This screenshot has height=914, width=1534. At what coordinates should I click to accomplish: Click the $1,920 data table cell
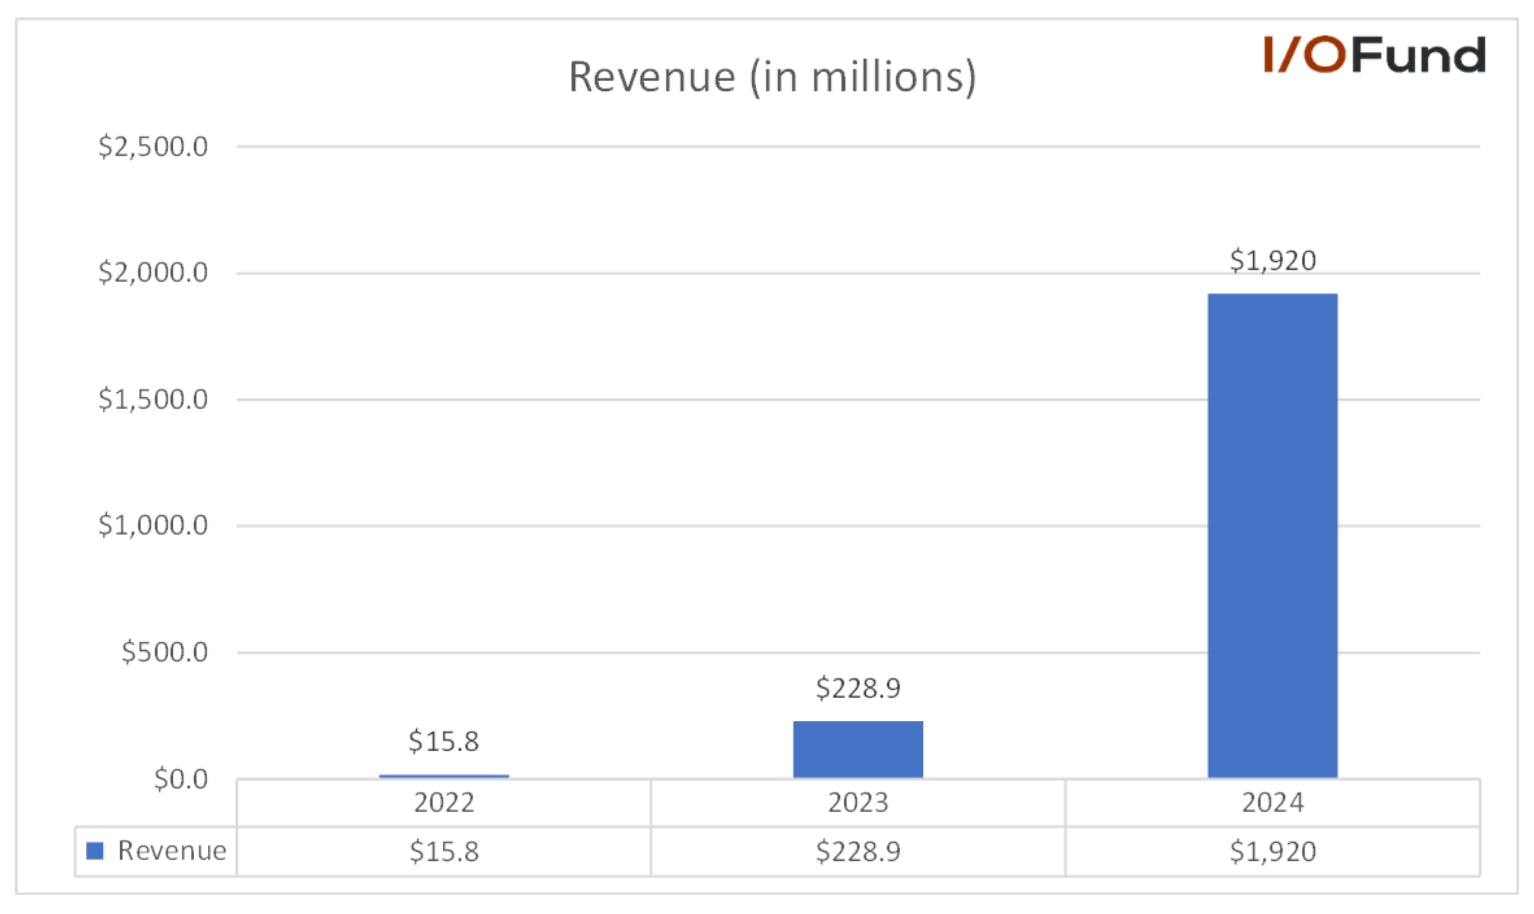coord(1272,852)
